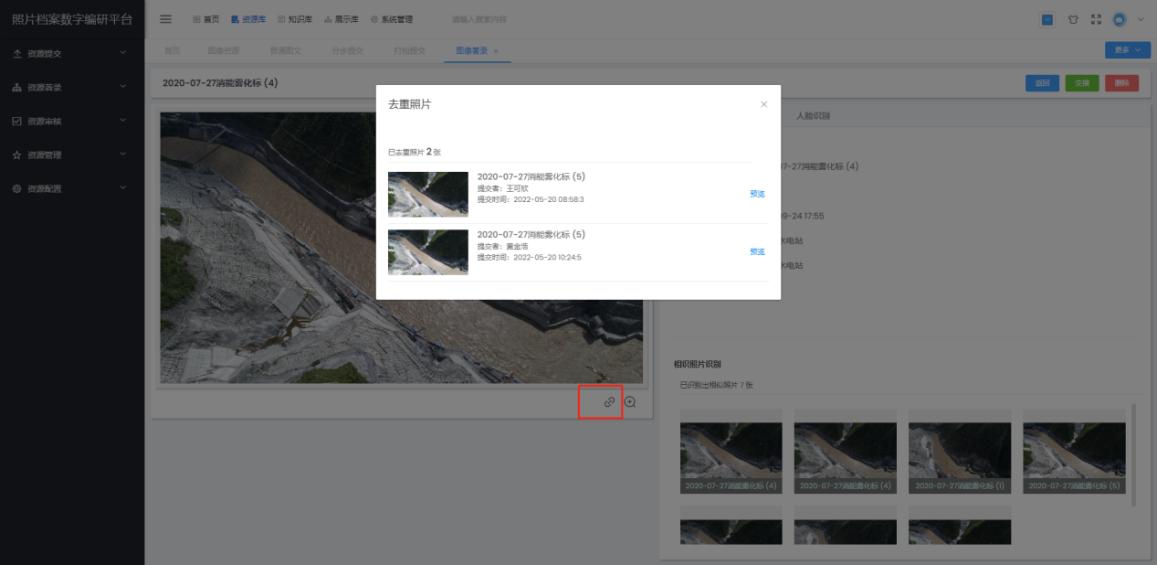This screenshot has height=565, width=1157.
Task: Open the 知识库 top menu
Action: click(x=295, y=19)
